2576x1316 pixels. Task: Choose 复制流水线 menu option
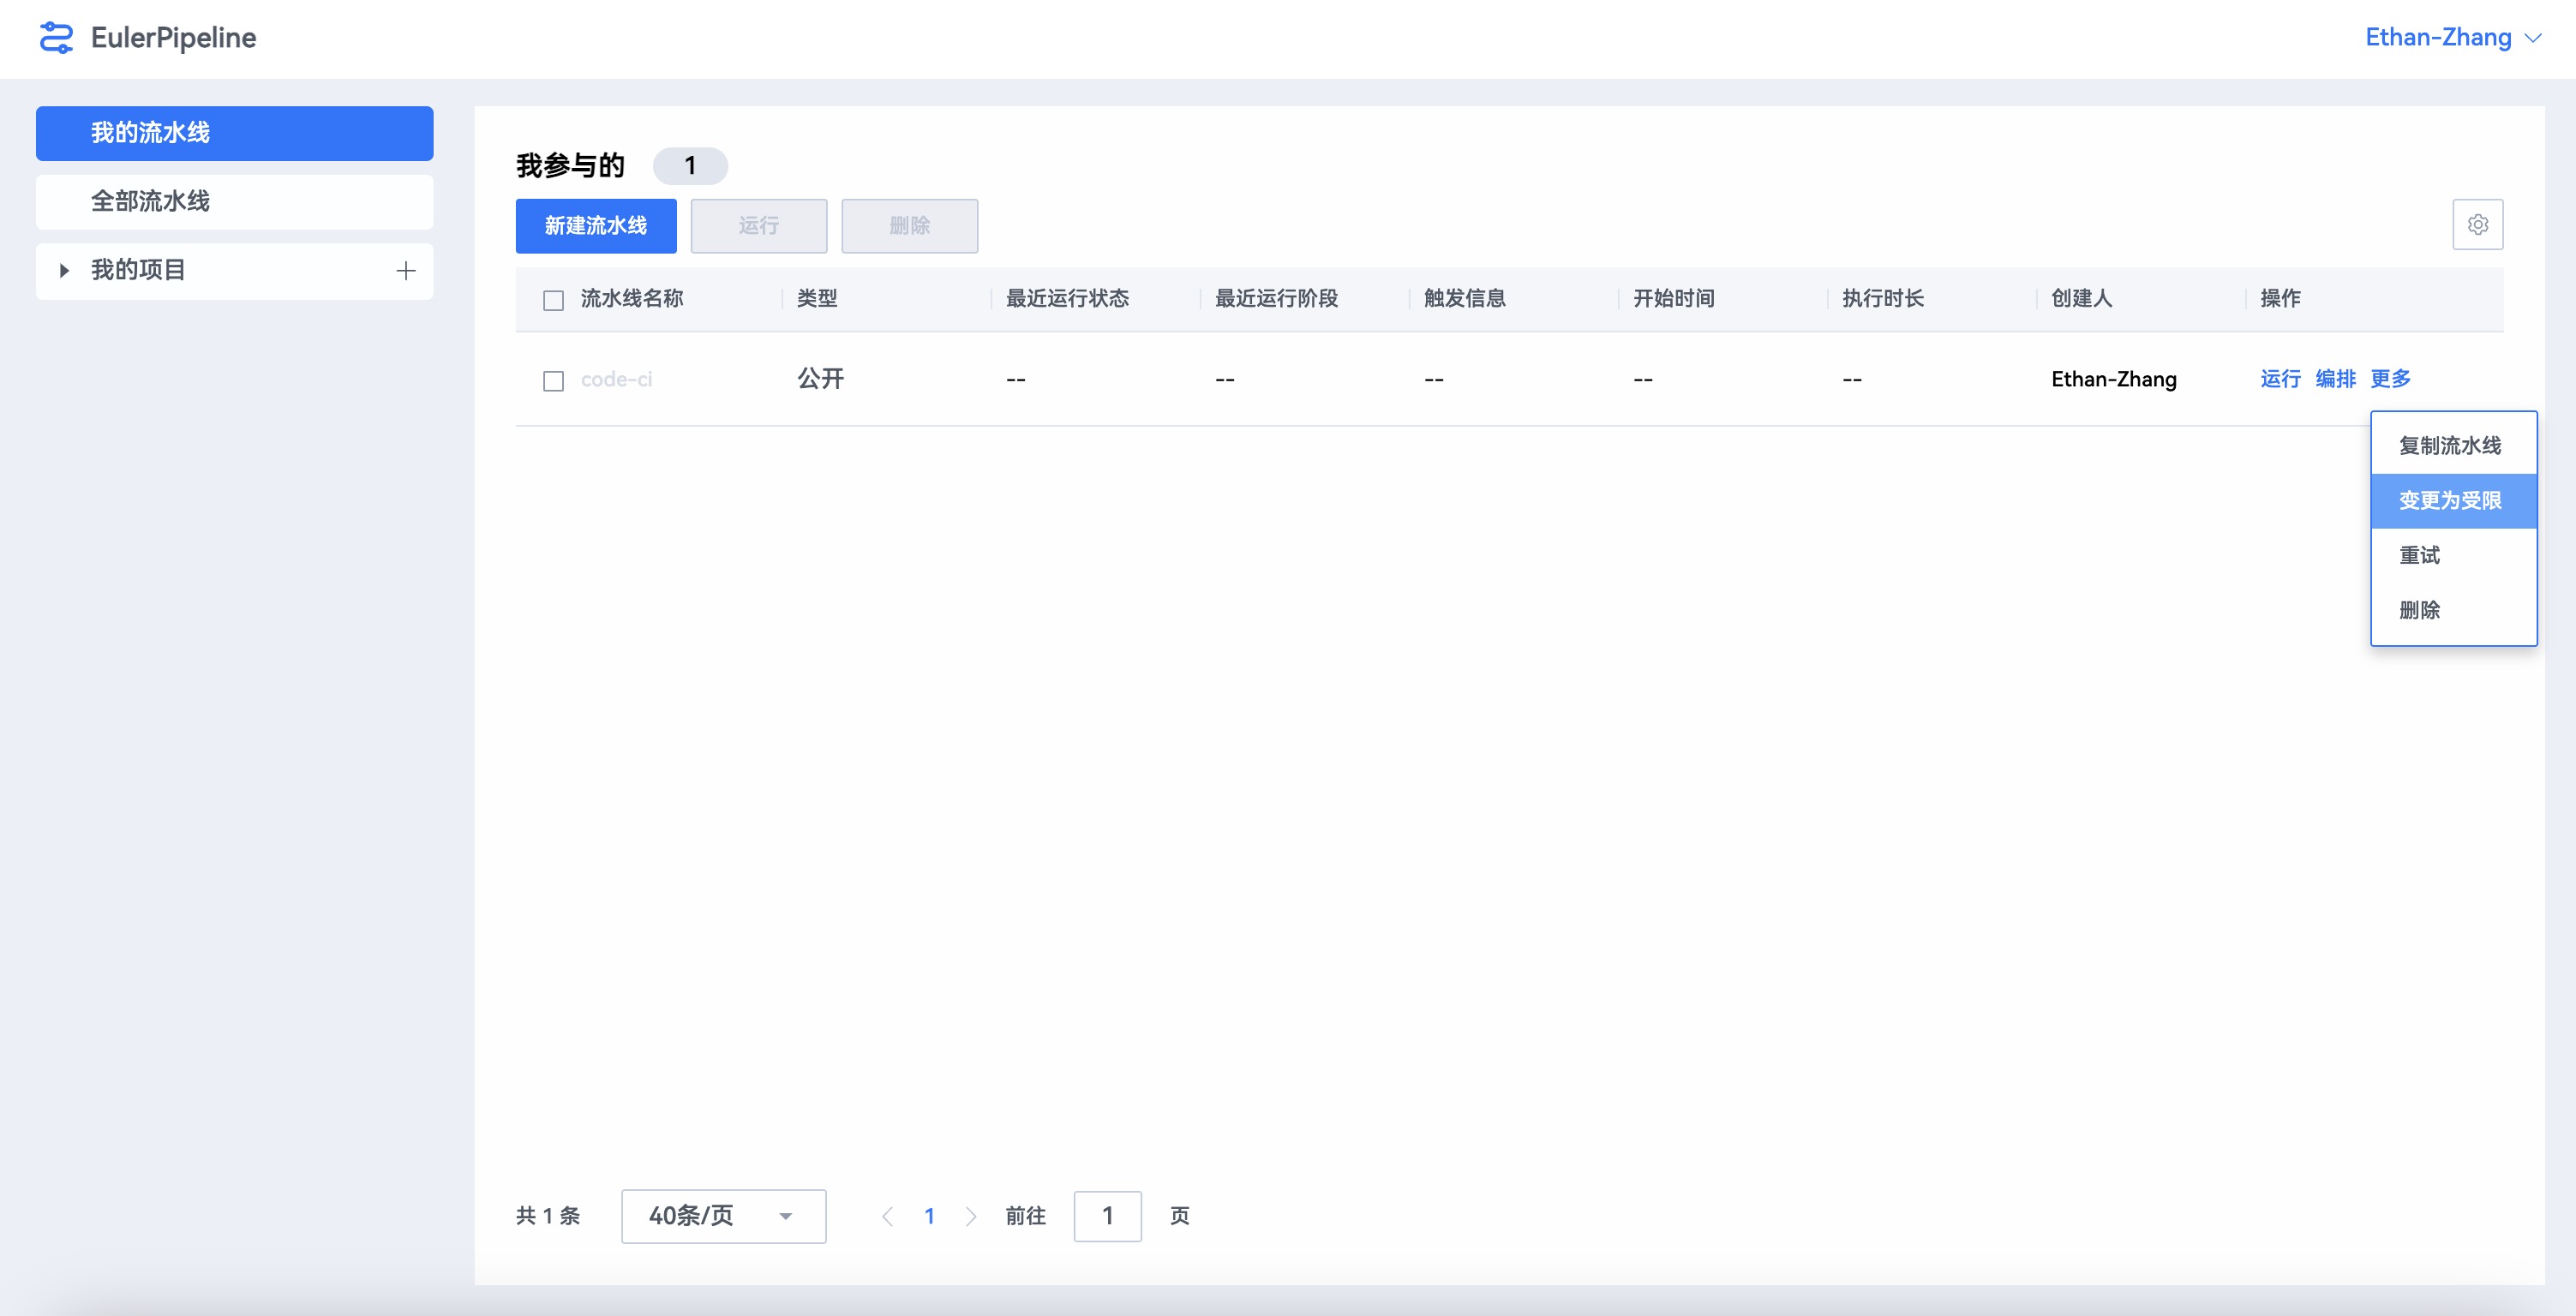[x=2450, y=446]
